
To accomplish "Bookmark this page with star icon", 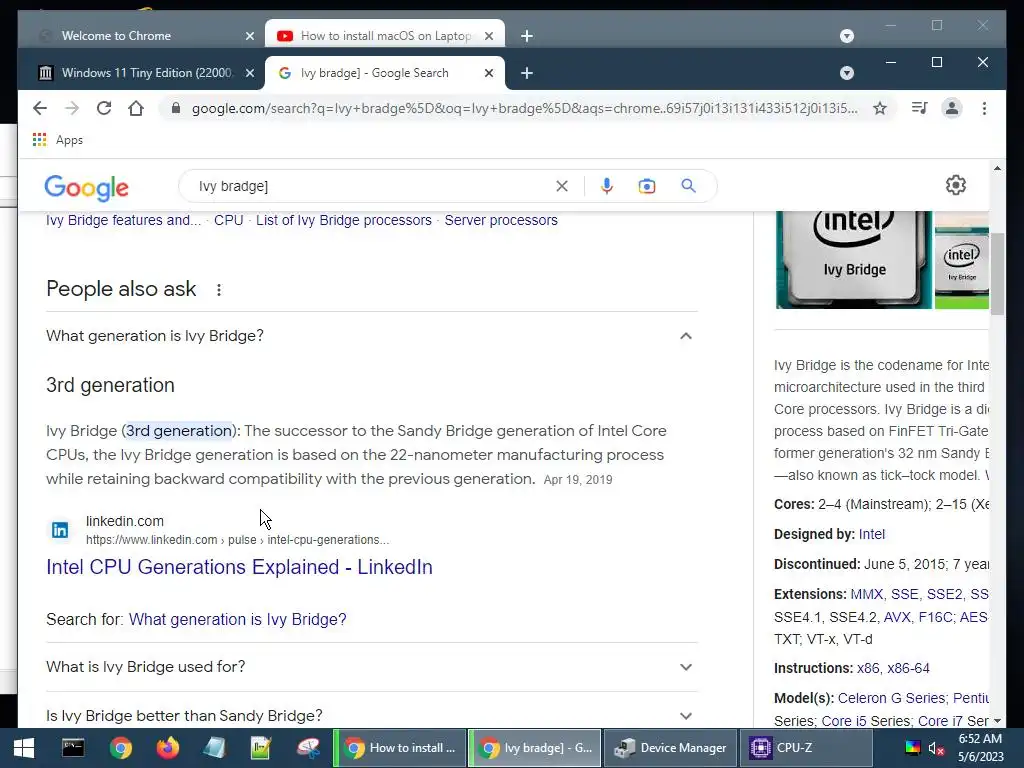I will [880, 108].
